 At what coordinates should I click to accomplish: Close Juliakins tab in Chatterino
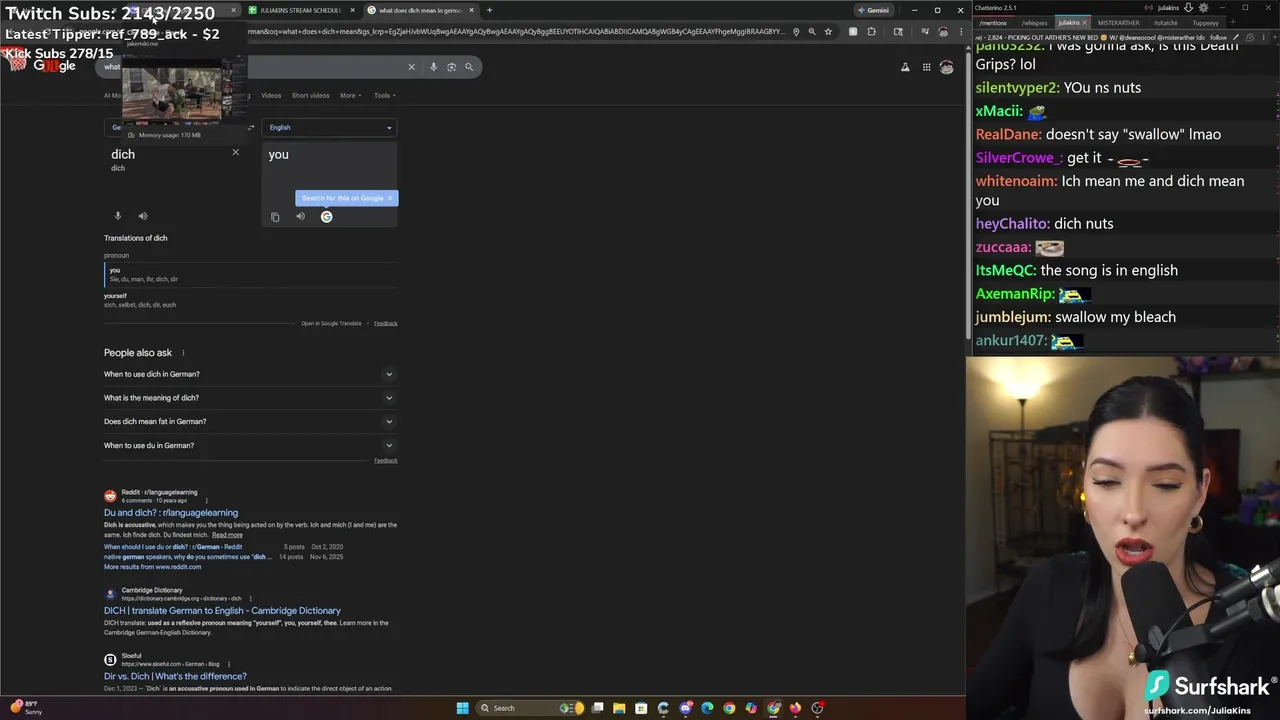1084,22
